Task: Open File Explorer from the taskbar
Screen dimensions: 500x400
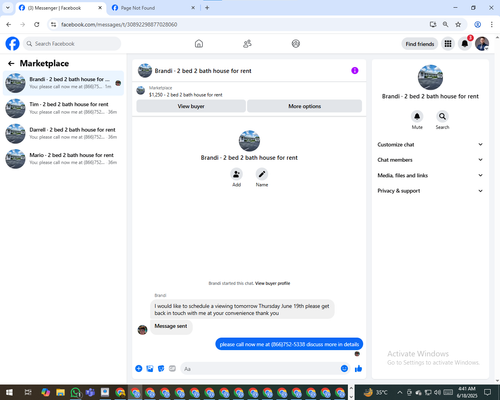Action: (x=60, y=392)
